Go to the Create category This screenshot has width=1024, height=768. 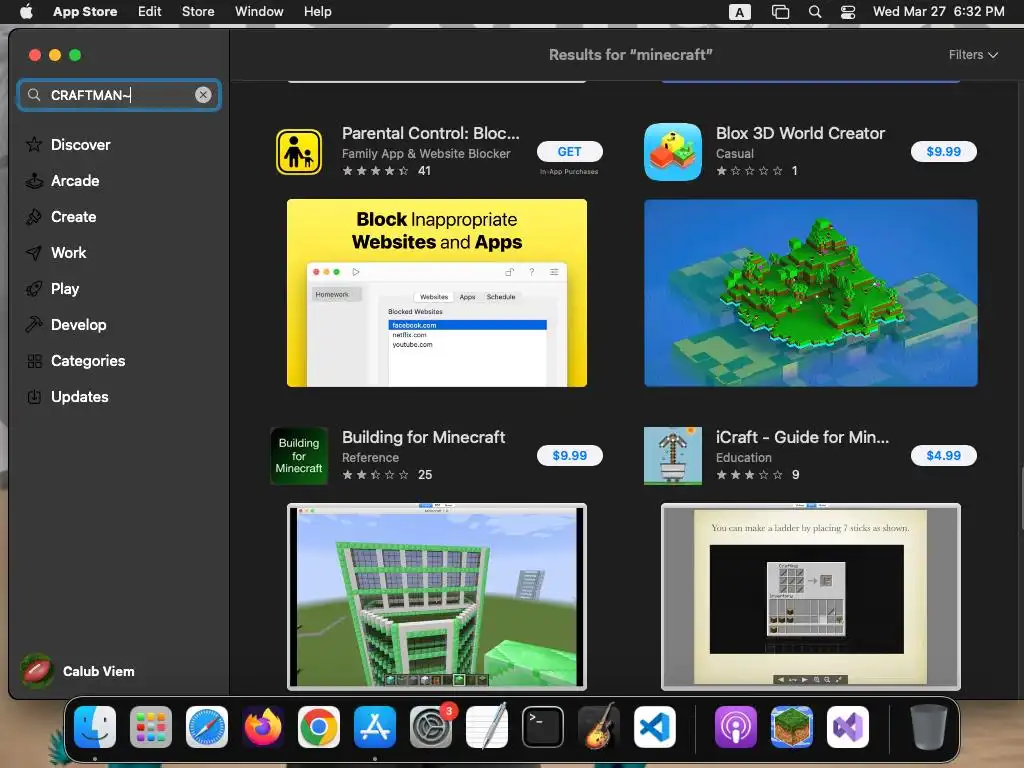click(x=61, y=217)
